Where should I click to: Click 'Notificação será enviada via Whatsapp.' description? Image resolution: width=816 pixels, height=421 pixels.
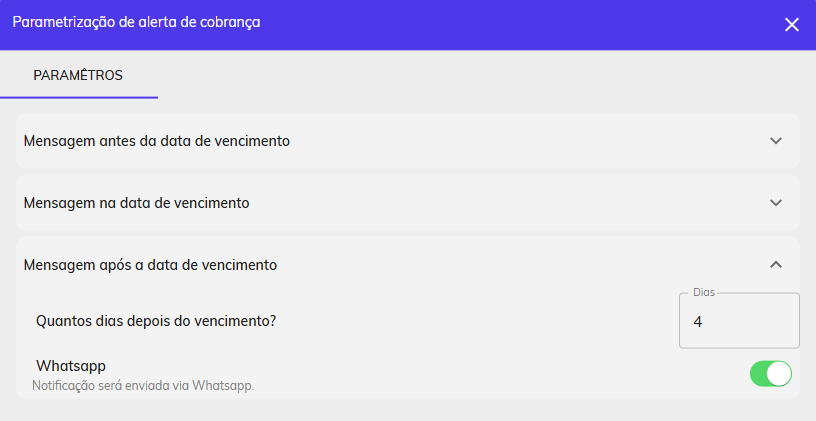tap(143, 386)
